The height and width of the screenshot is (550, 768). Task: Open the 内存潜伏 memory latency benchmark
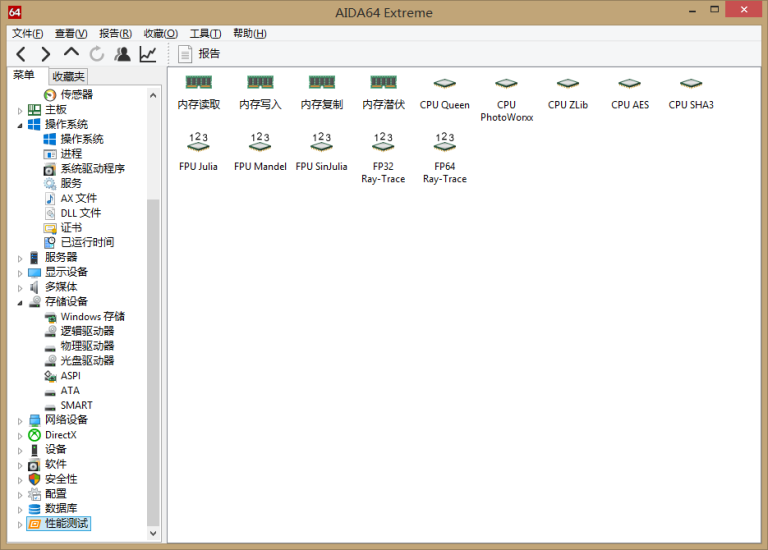point(384,93)
